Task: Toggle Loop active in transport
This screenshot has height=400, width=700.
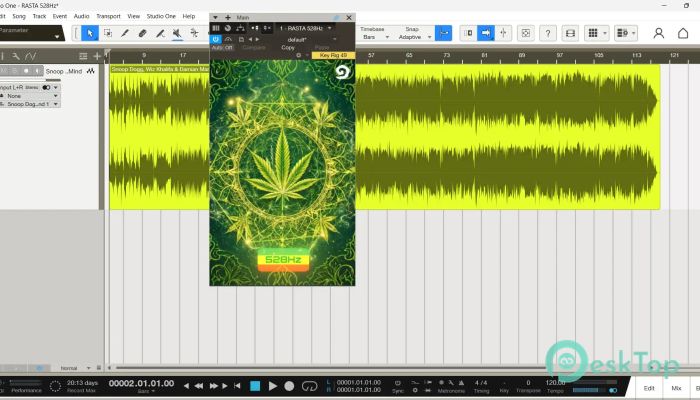Action: tap(309, 386)
